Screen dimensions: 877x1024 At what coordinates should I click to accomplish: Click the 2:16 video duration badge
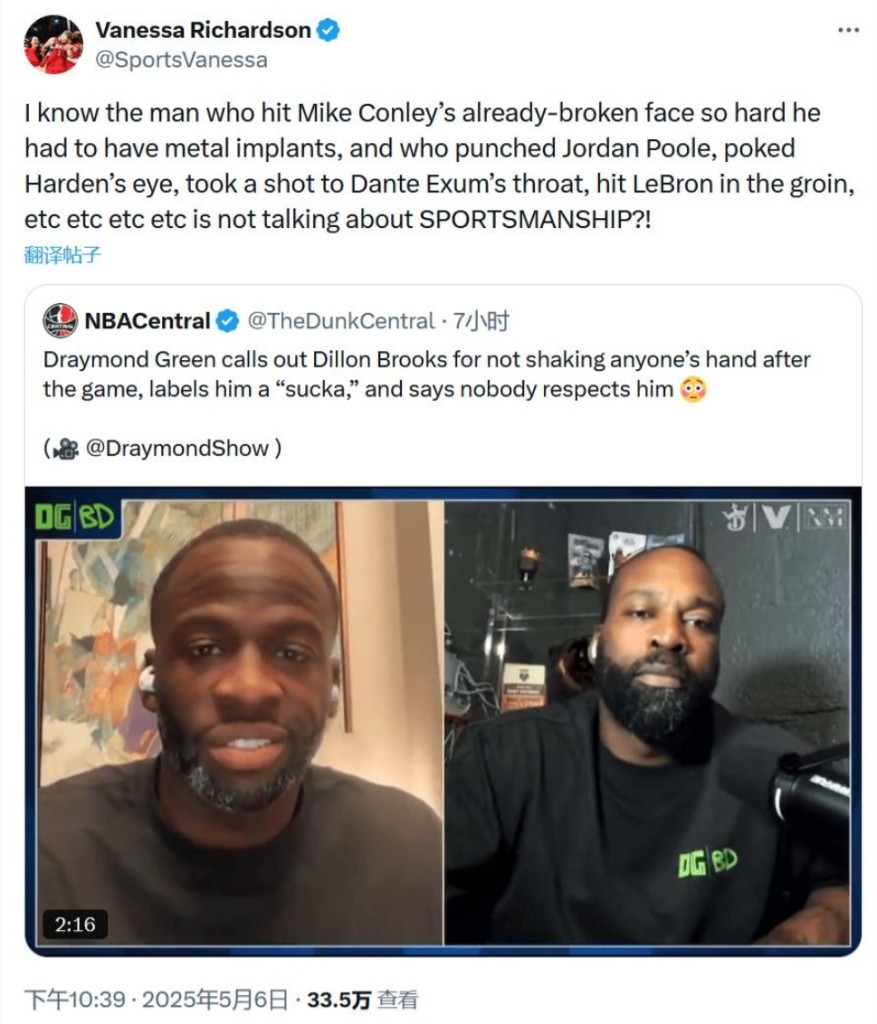75,924
